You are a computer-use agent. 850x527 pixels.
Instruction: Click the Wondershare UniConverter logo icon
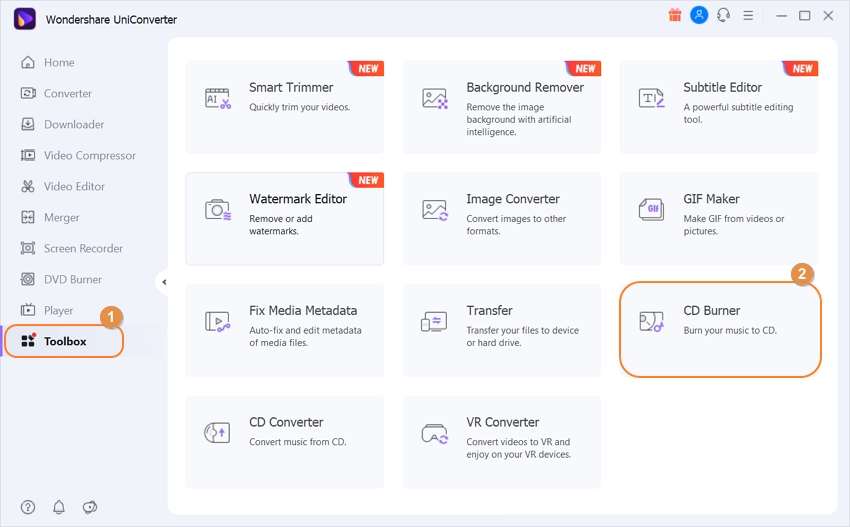pos(24,19)
